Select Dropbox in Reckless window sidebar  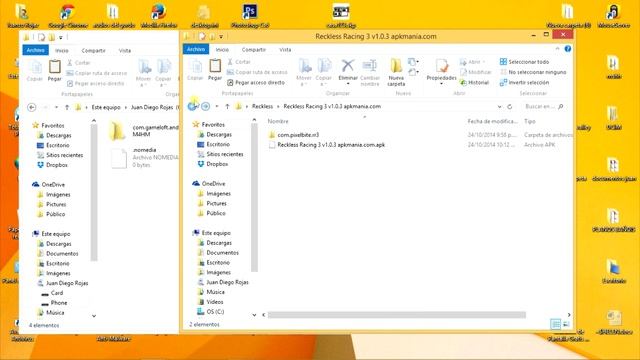[212, 164]
